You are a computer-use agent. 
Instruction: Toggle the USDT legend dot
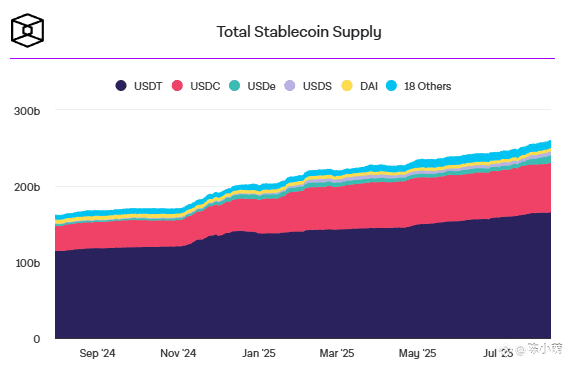pos(121,86)
